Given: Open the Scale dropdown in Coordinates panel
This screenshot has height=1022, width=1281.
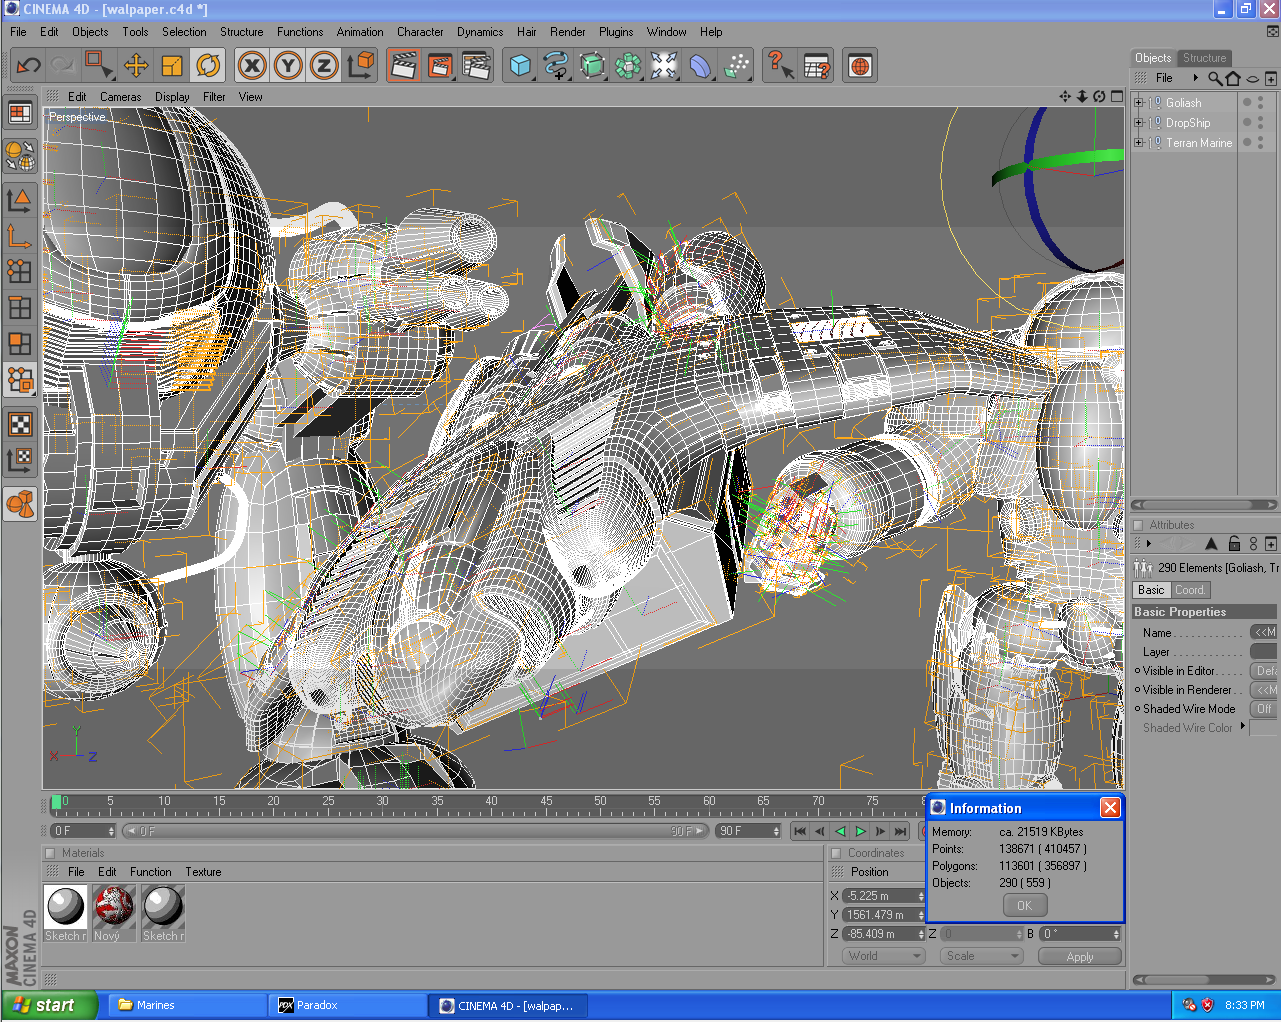Looking at the screenshot, I should click(x=981, y=956).
